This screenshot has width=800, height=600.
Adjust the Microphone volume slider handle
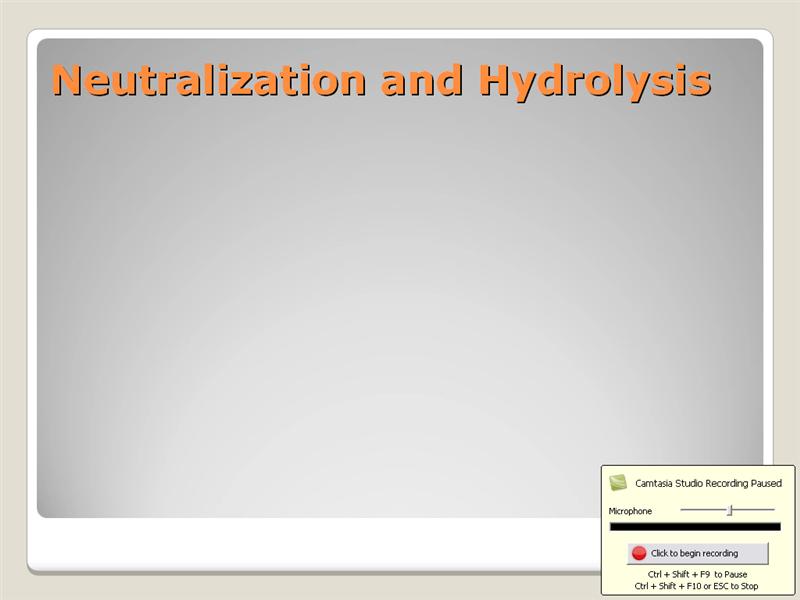pos(730,510)
